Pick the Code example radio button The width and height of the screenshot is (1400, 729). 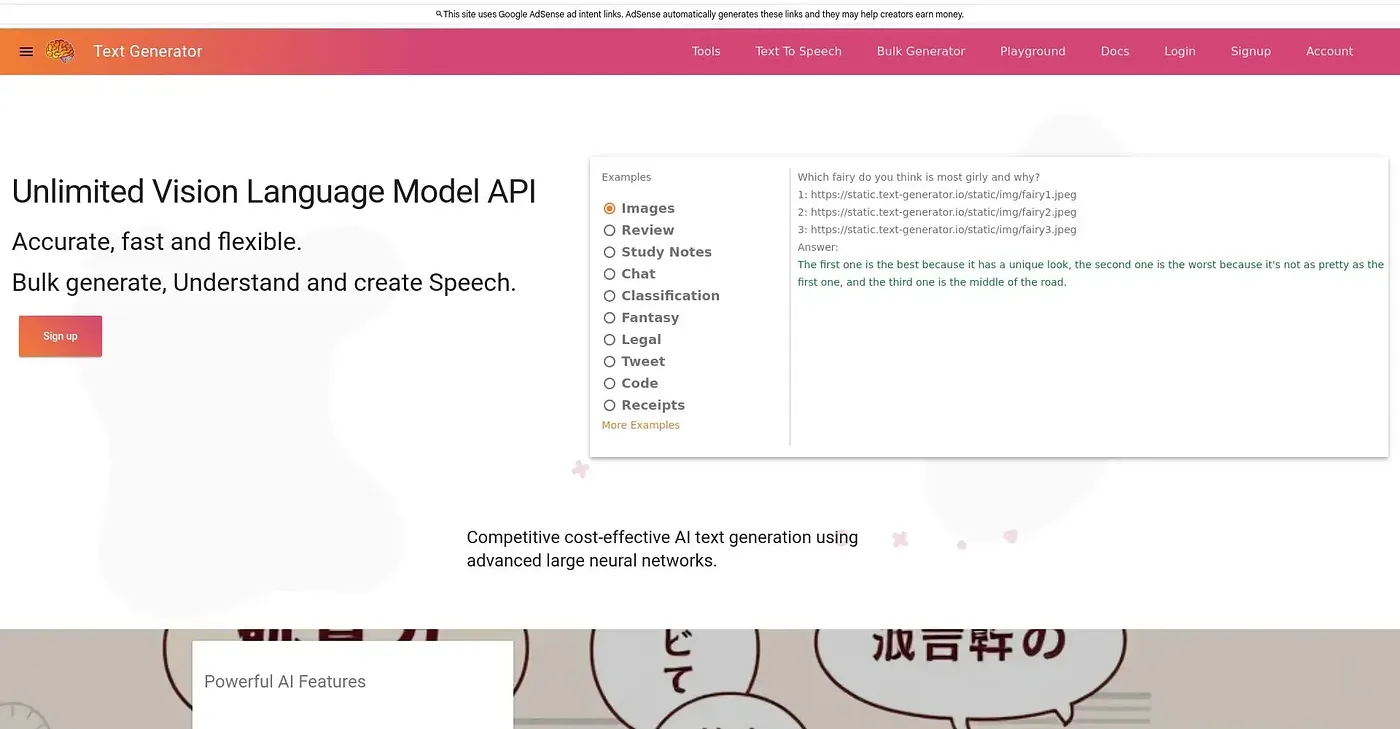[609, 385]
